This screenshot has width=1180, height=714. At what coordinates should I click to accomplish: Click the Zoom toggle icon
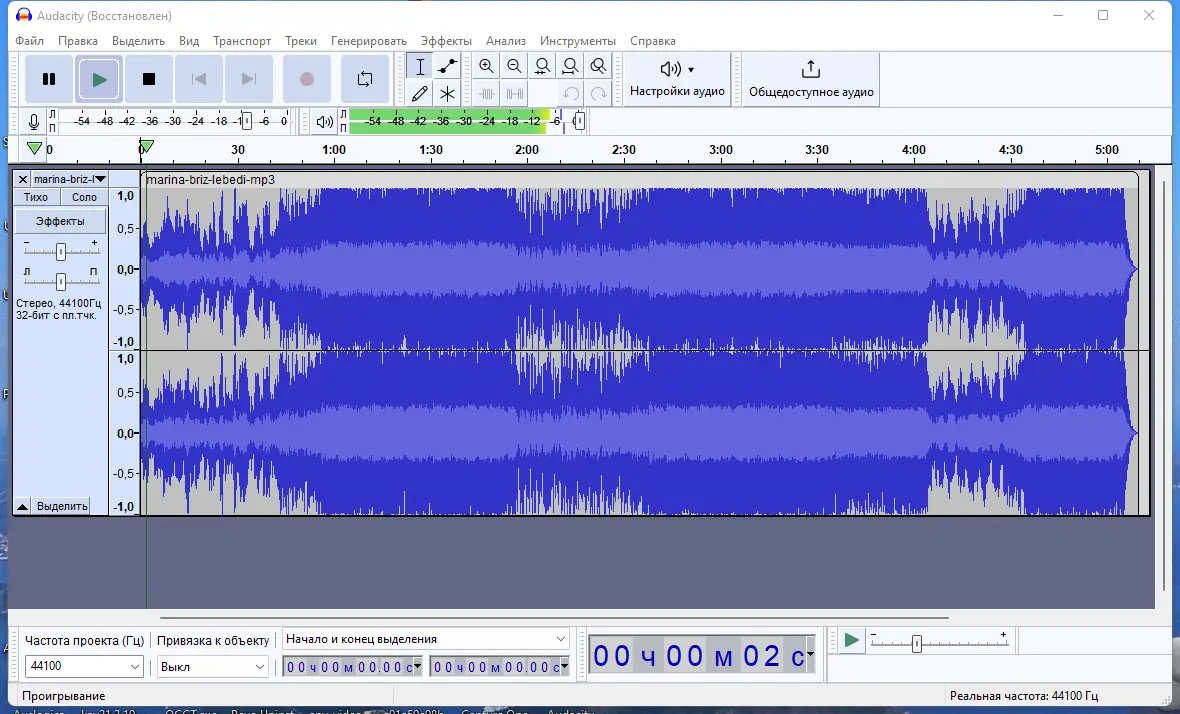598,66
